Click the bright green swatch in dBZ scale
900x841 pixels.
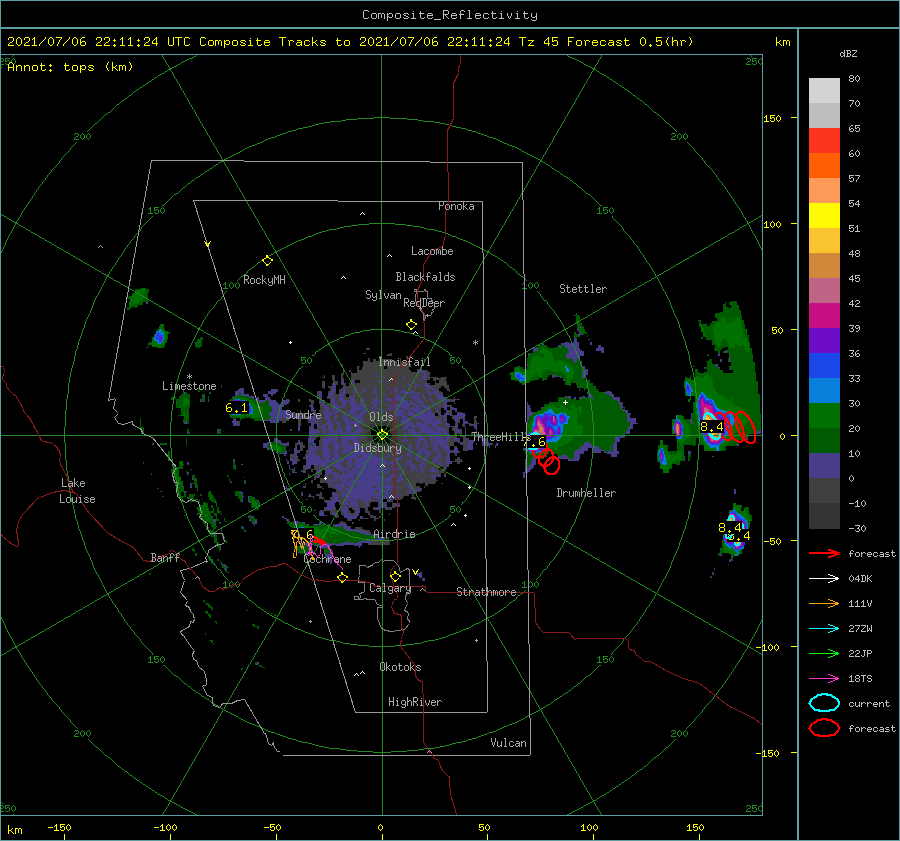(824, 416)
